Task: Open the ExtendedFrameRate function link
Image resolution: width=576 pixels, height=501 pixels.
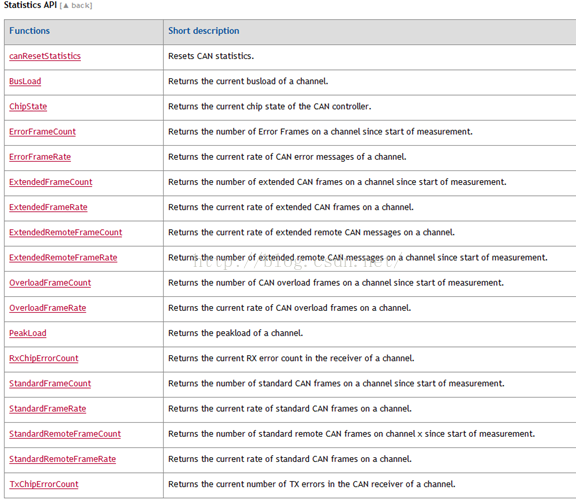Action: click(x=48, y=207)
